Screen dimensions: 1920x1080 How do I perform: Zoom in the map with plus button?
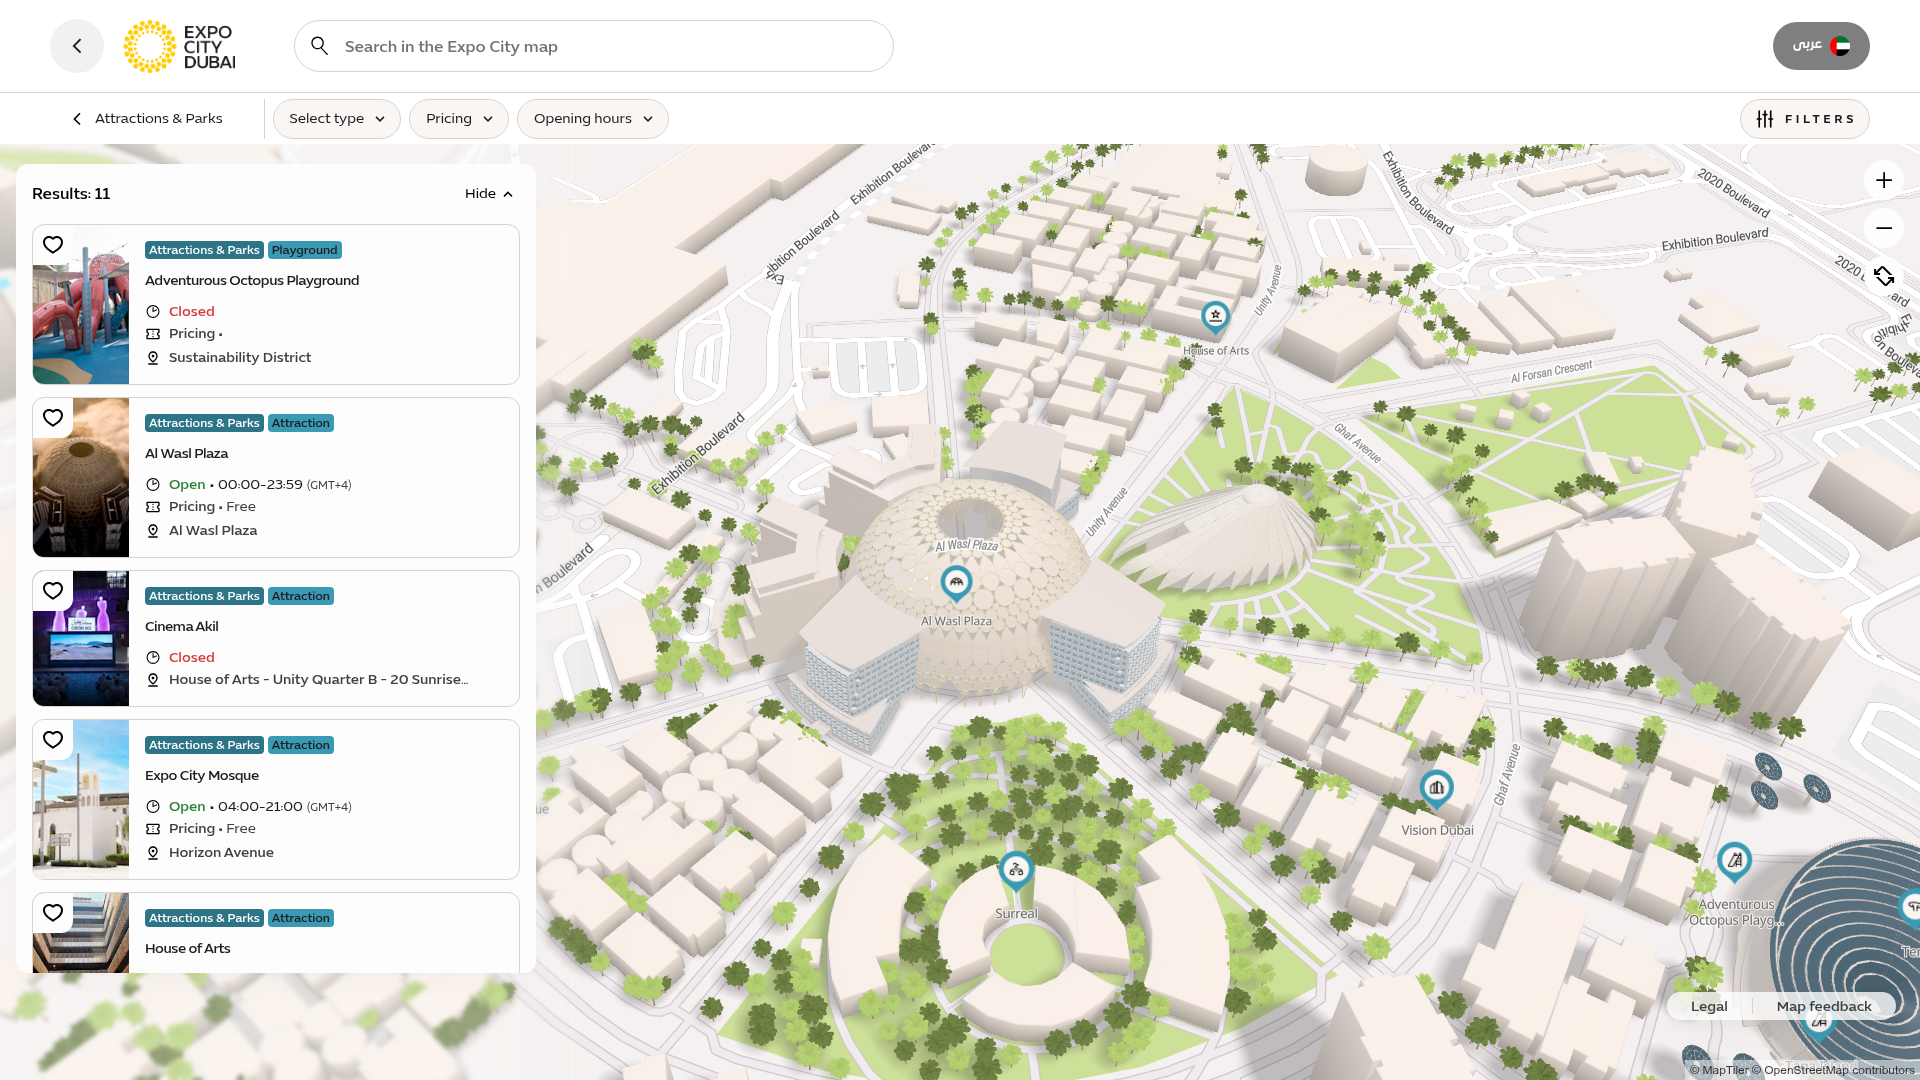1884,180
